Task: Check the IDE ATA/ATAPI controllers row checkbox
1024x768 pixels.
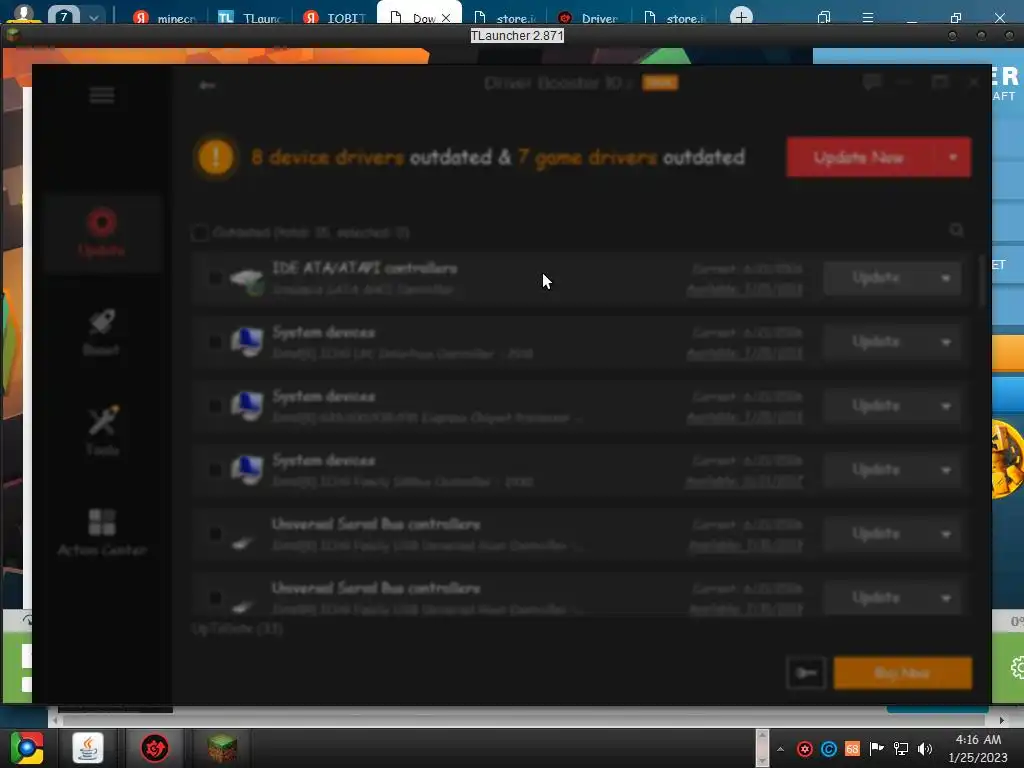Action: click(215, 278)
